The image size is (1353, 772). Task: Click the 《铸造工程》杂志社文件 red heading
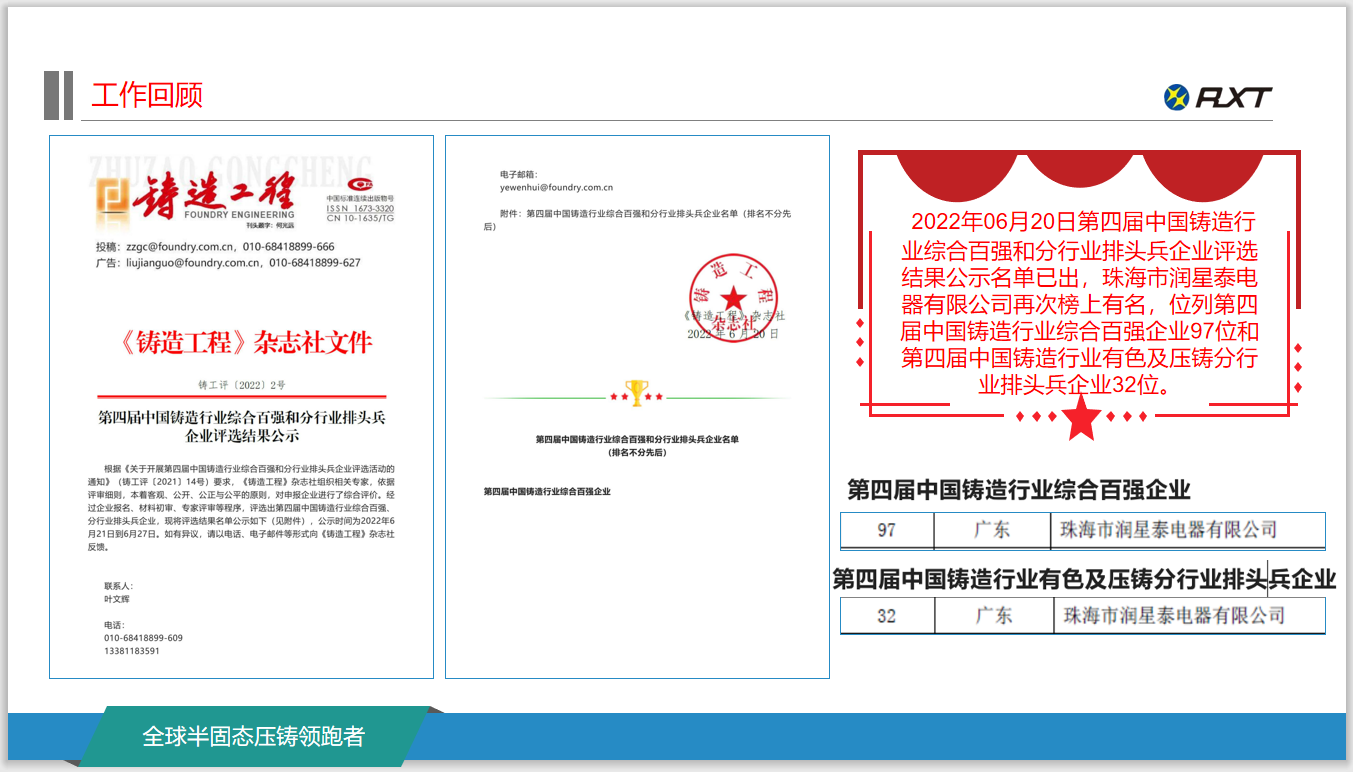tap(245, 343)
